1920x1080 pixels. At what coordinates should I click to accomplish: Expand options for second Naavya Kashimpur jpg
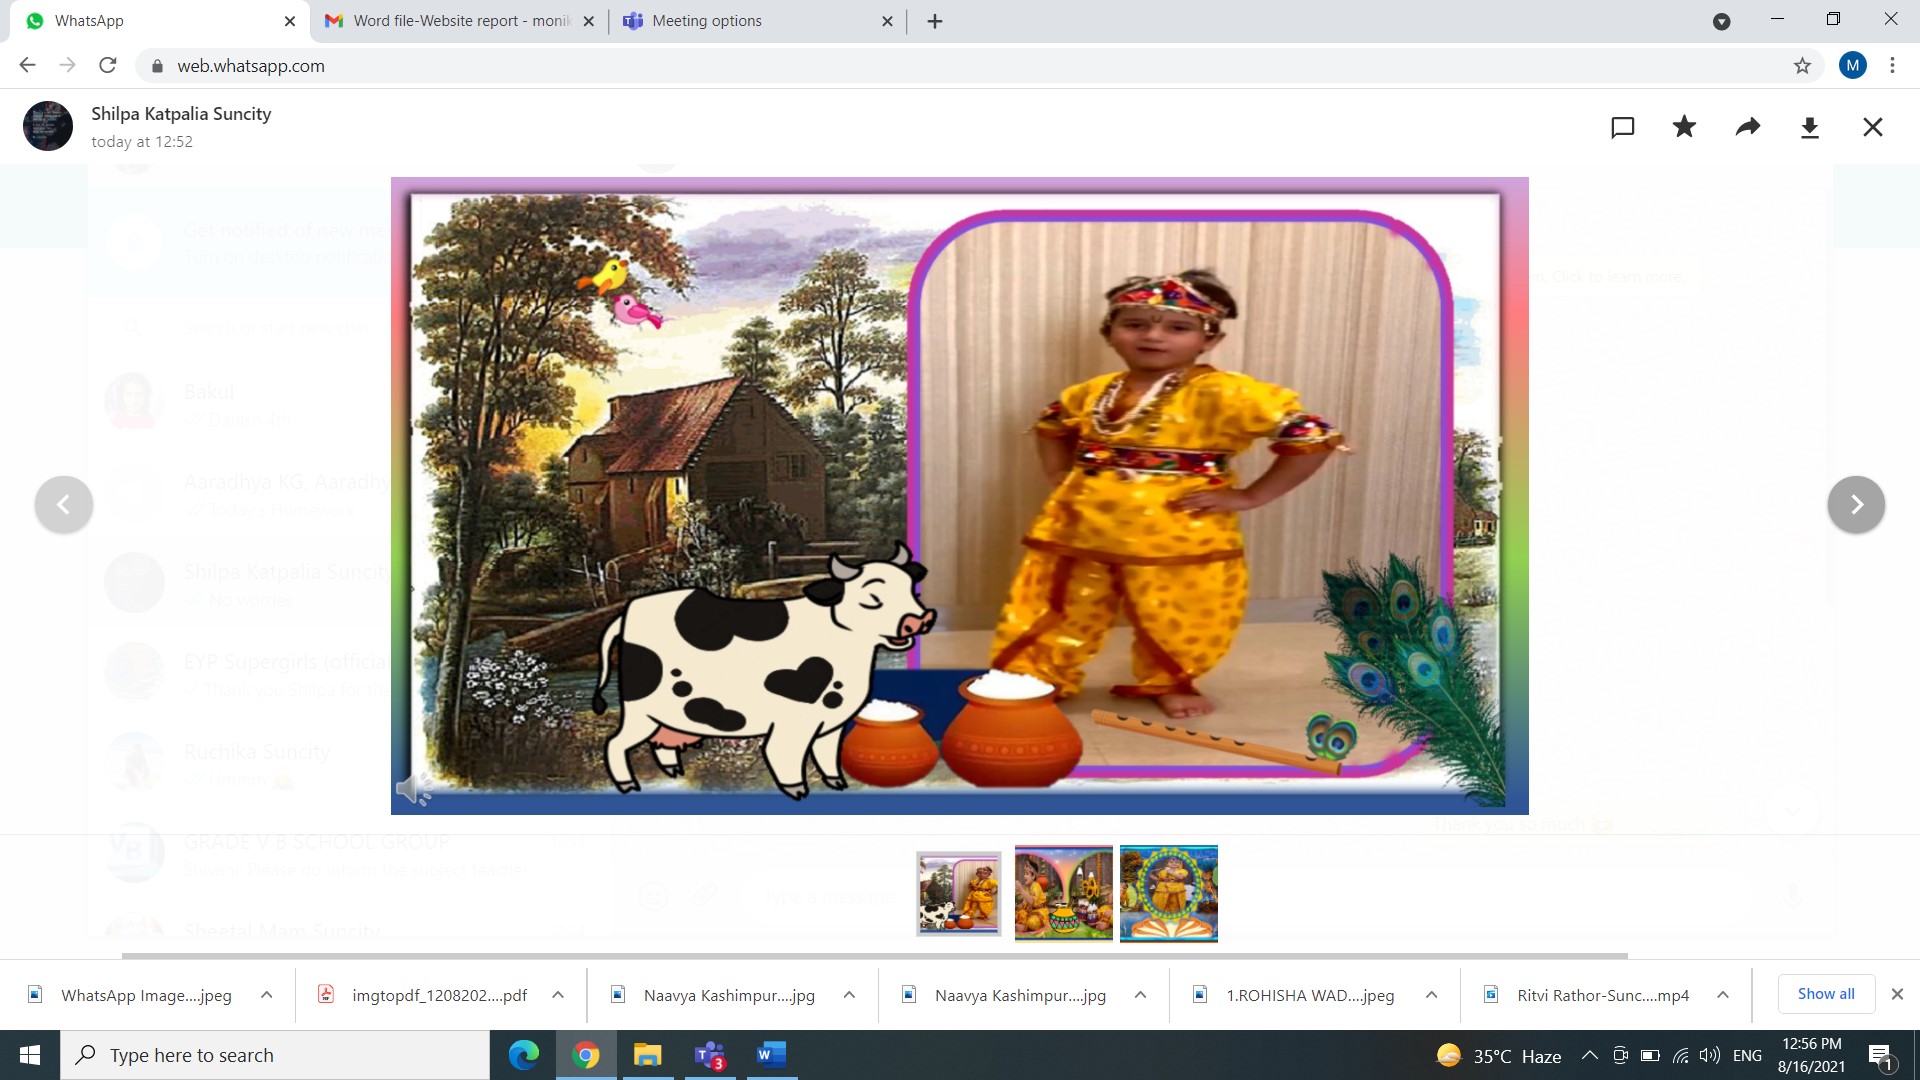pos(1140,995)
